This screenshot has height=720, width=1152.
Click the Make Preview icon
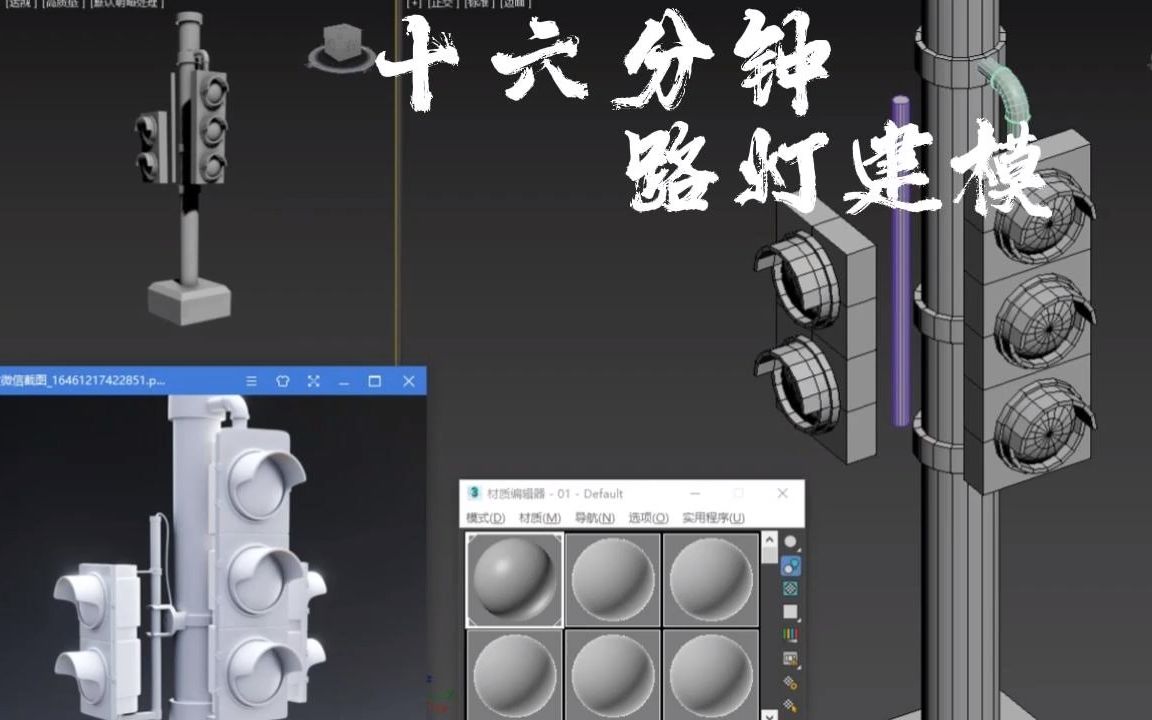(790, 658)
